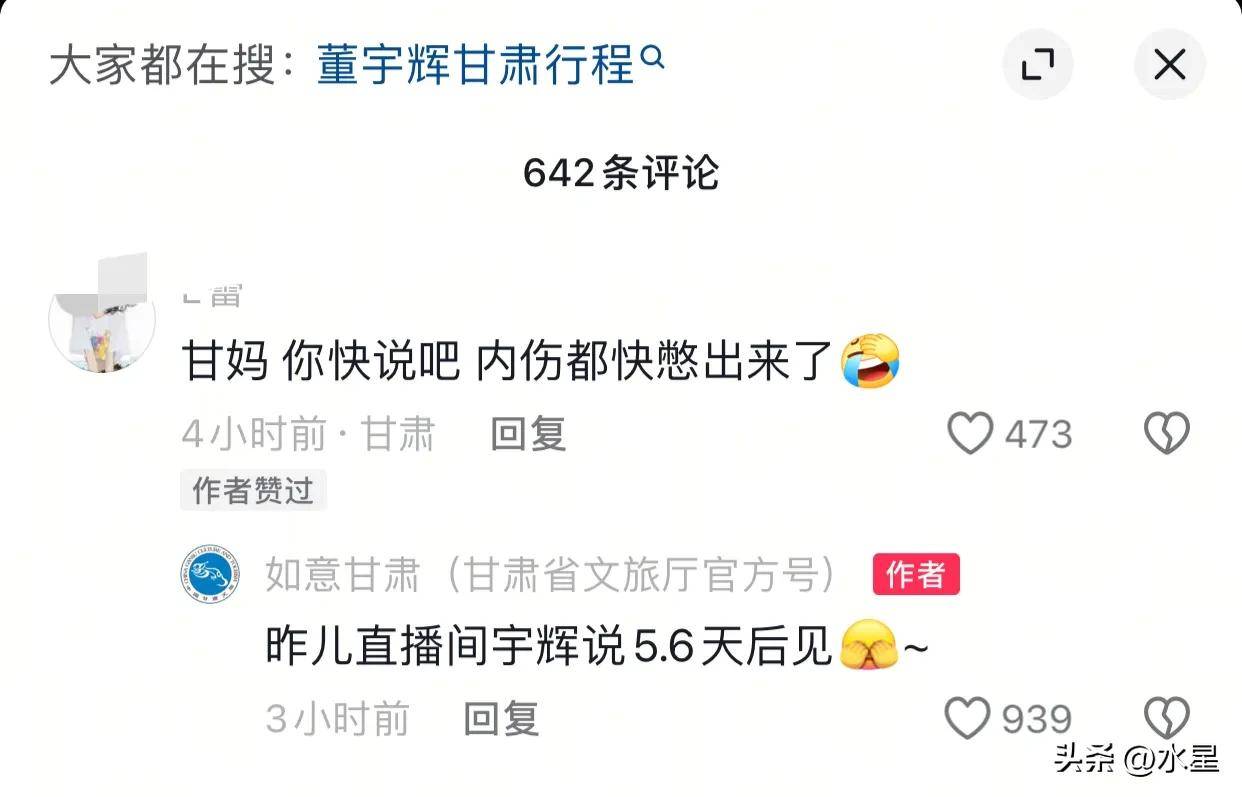This screenshot has height=797, width=1242.
Task: Dislike the 如意甘肃 author reply
Action: click(1167, 718)
